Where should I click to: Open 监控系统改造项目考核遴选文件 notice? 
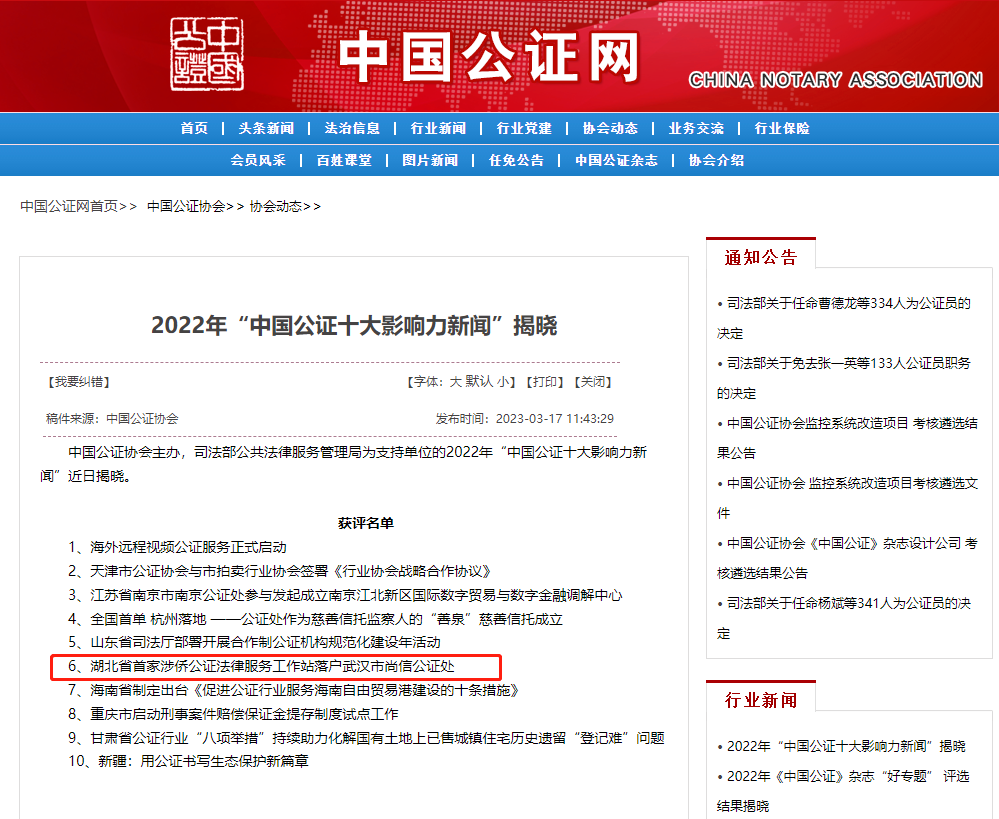click(x=847, y=498)
